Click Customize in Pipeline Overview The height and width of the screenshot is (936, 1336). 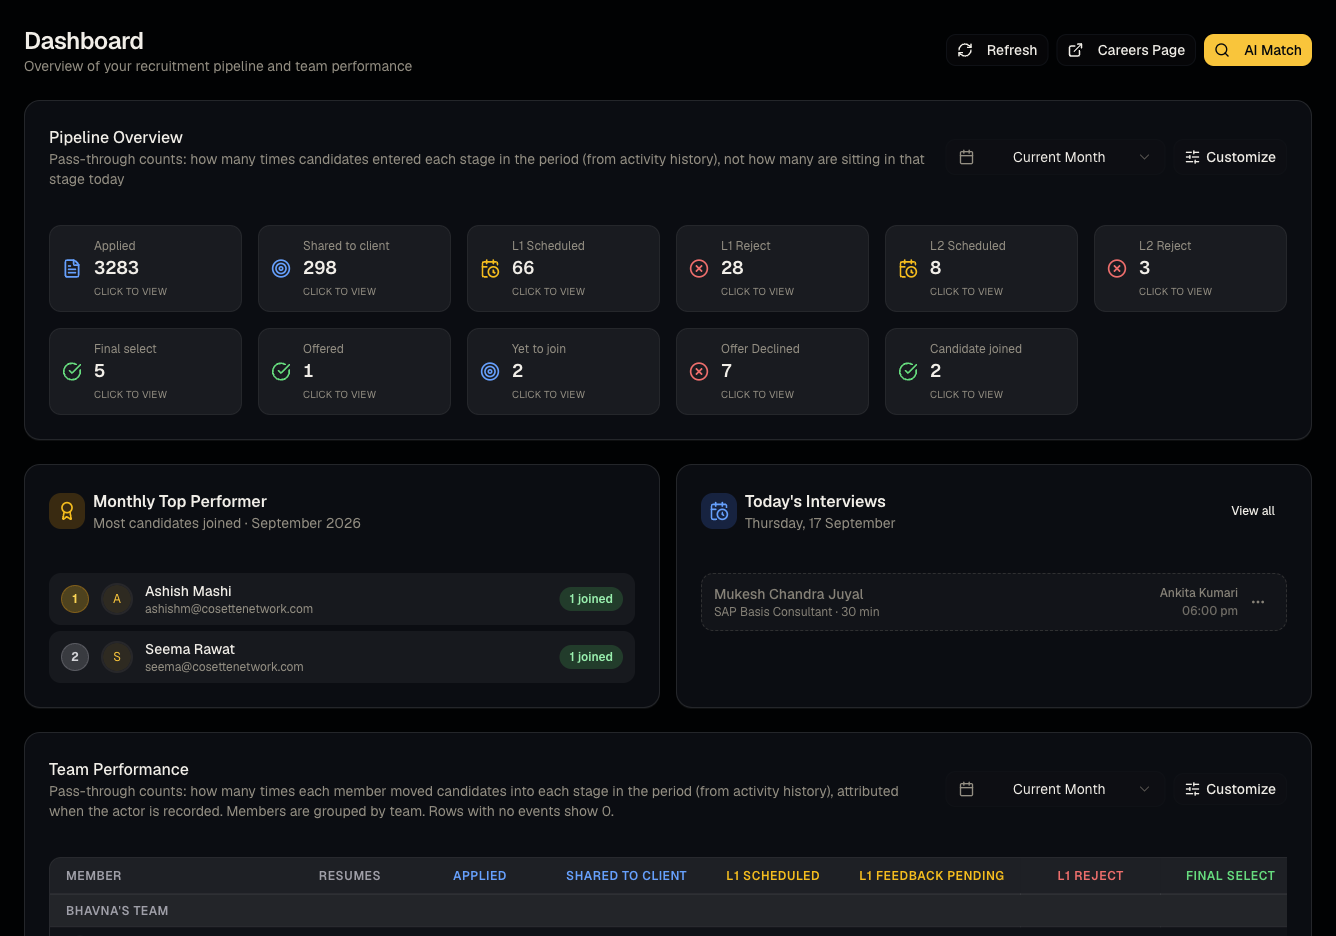(x=1230, y=157)
